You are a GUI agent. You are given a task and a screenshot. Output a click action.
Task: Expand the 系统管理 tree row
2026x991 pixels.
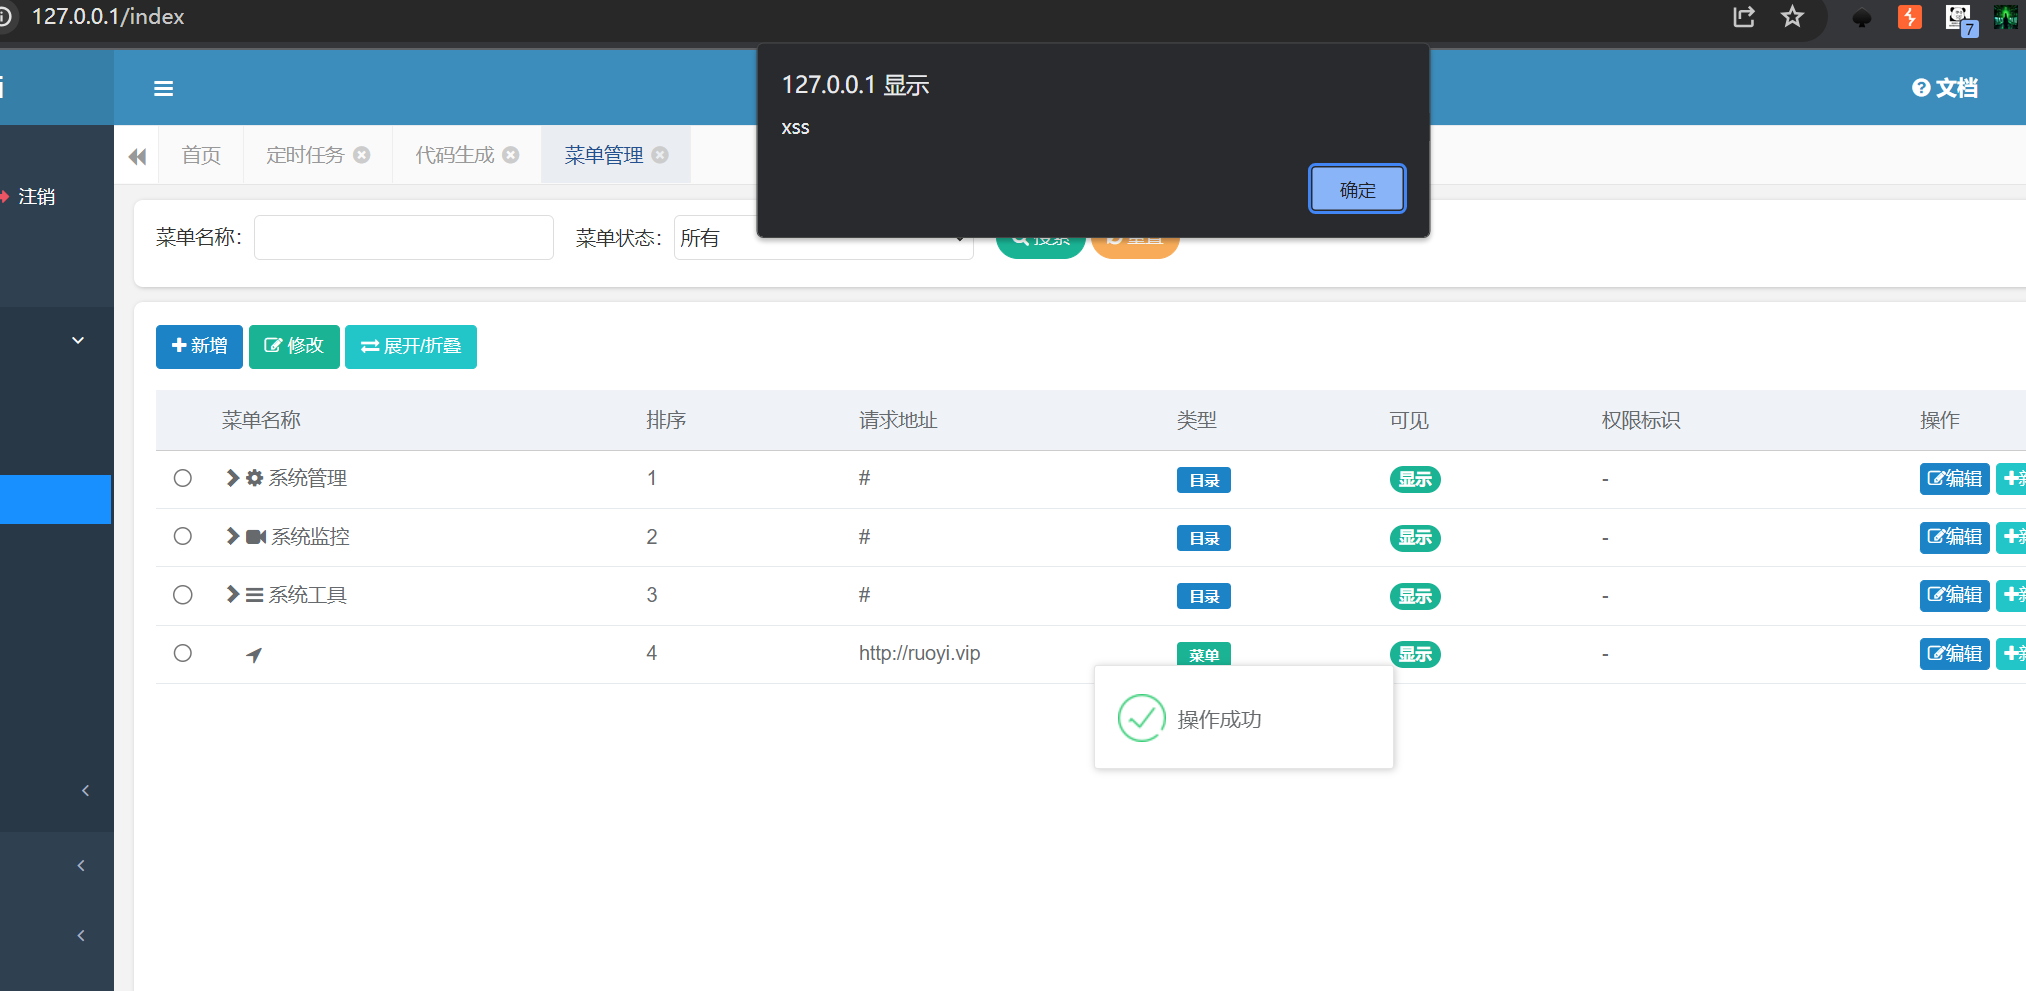coord(232,478)
